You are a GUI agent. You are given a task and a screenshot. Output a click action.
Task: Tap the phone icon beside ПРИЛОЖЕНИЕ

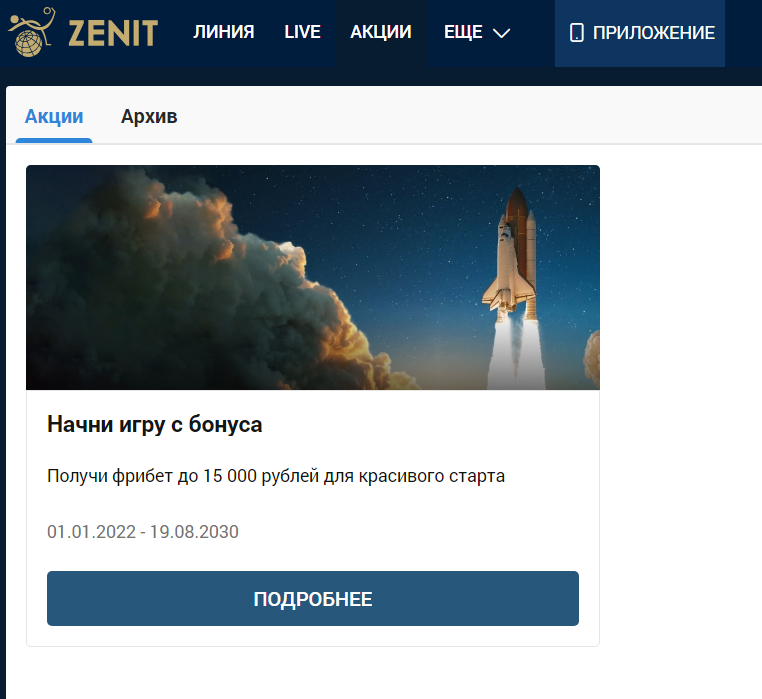(x=576, y=33)
